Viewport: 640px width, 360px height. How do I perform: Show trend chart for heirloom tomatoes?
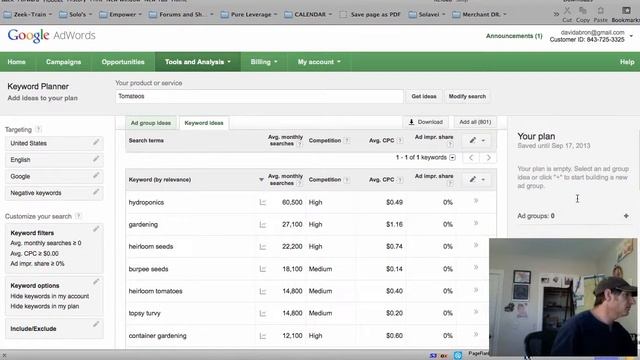262,291
